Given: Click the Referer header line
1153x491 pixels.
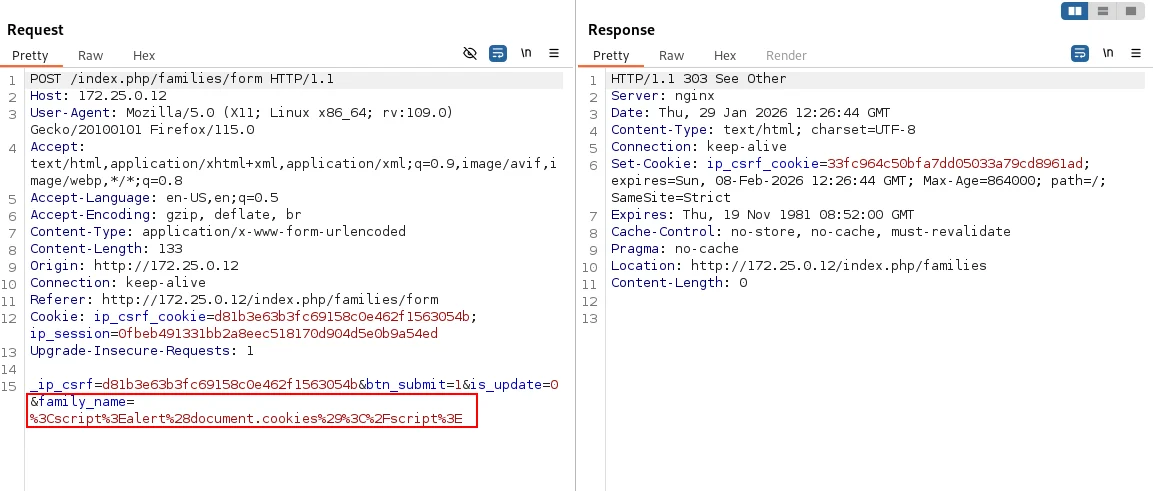Looking at the screenshot, I should [x=234, y=299].
